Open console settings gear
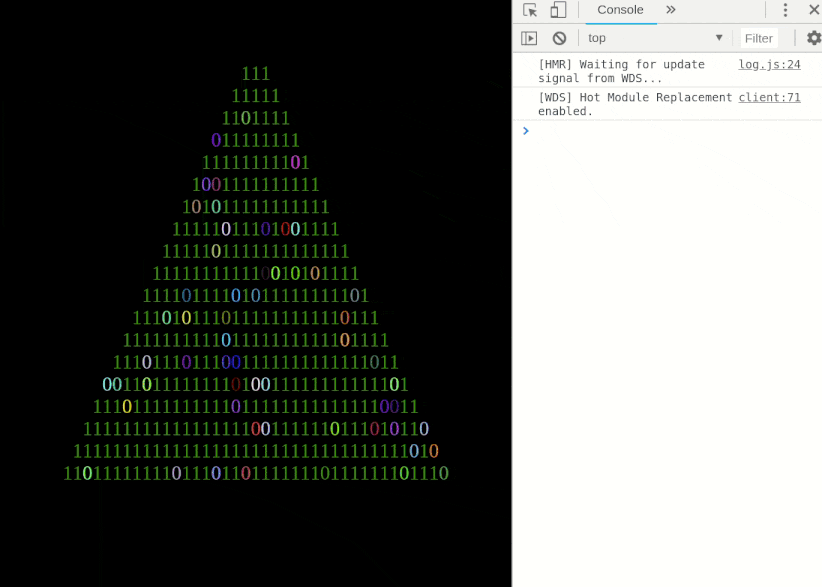The height and width of the screenshot is (587, 822). pyautogui.click(x=813, y=38)
